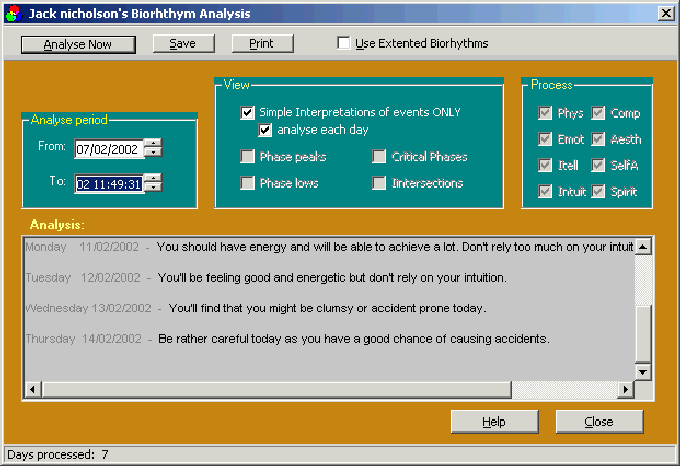Image resolution: width=680 pixels, height=466 pixels.
Task: Select the Monday 11/02/2002 analysis line
Action: point(330,247)
